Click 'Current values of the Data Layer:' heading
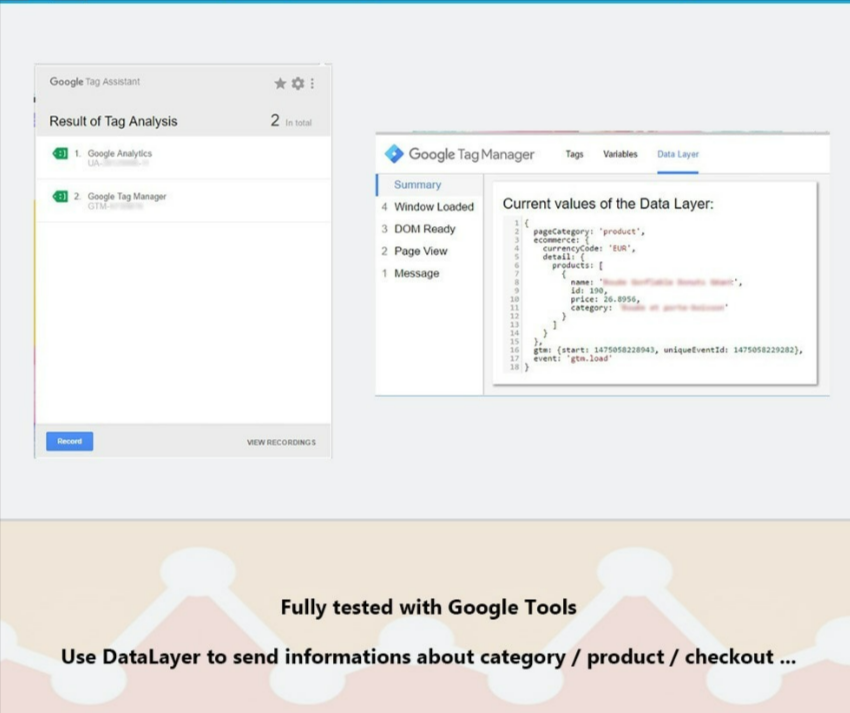Viewport: 850px width, 713px height. pyautogui.click(x=608, y=204)
